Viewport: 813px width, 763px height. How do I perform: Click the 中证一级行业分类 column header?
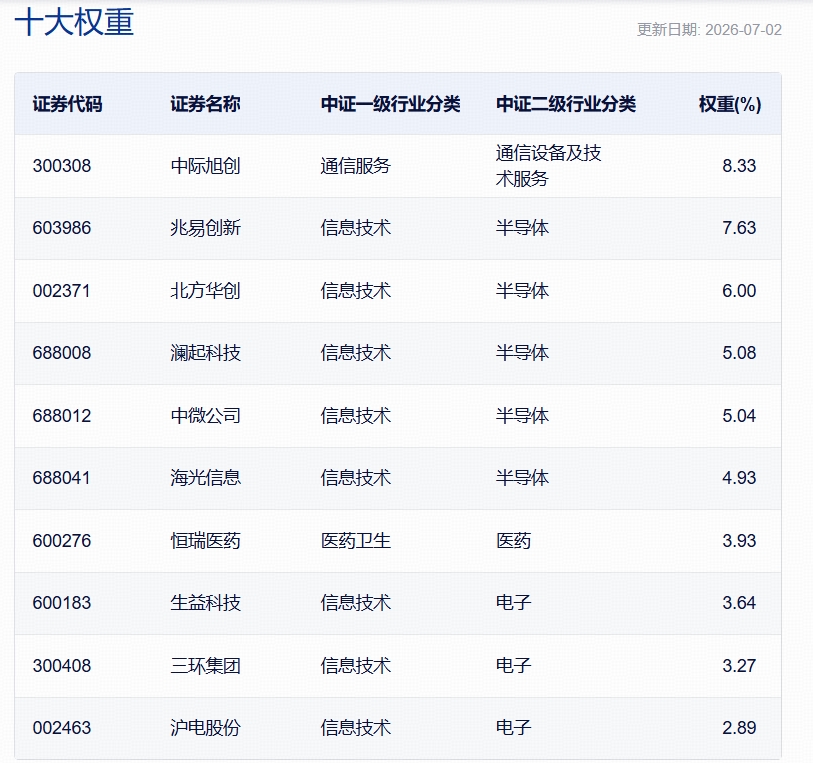pos(390,104)
